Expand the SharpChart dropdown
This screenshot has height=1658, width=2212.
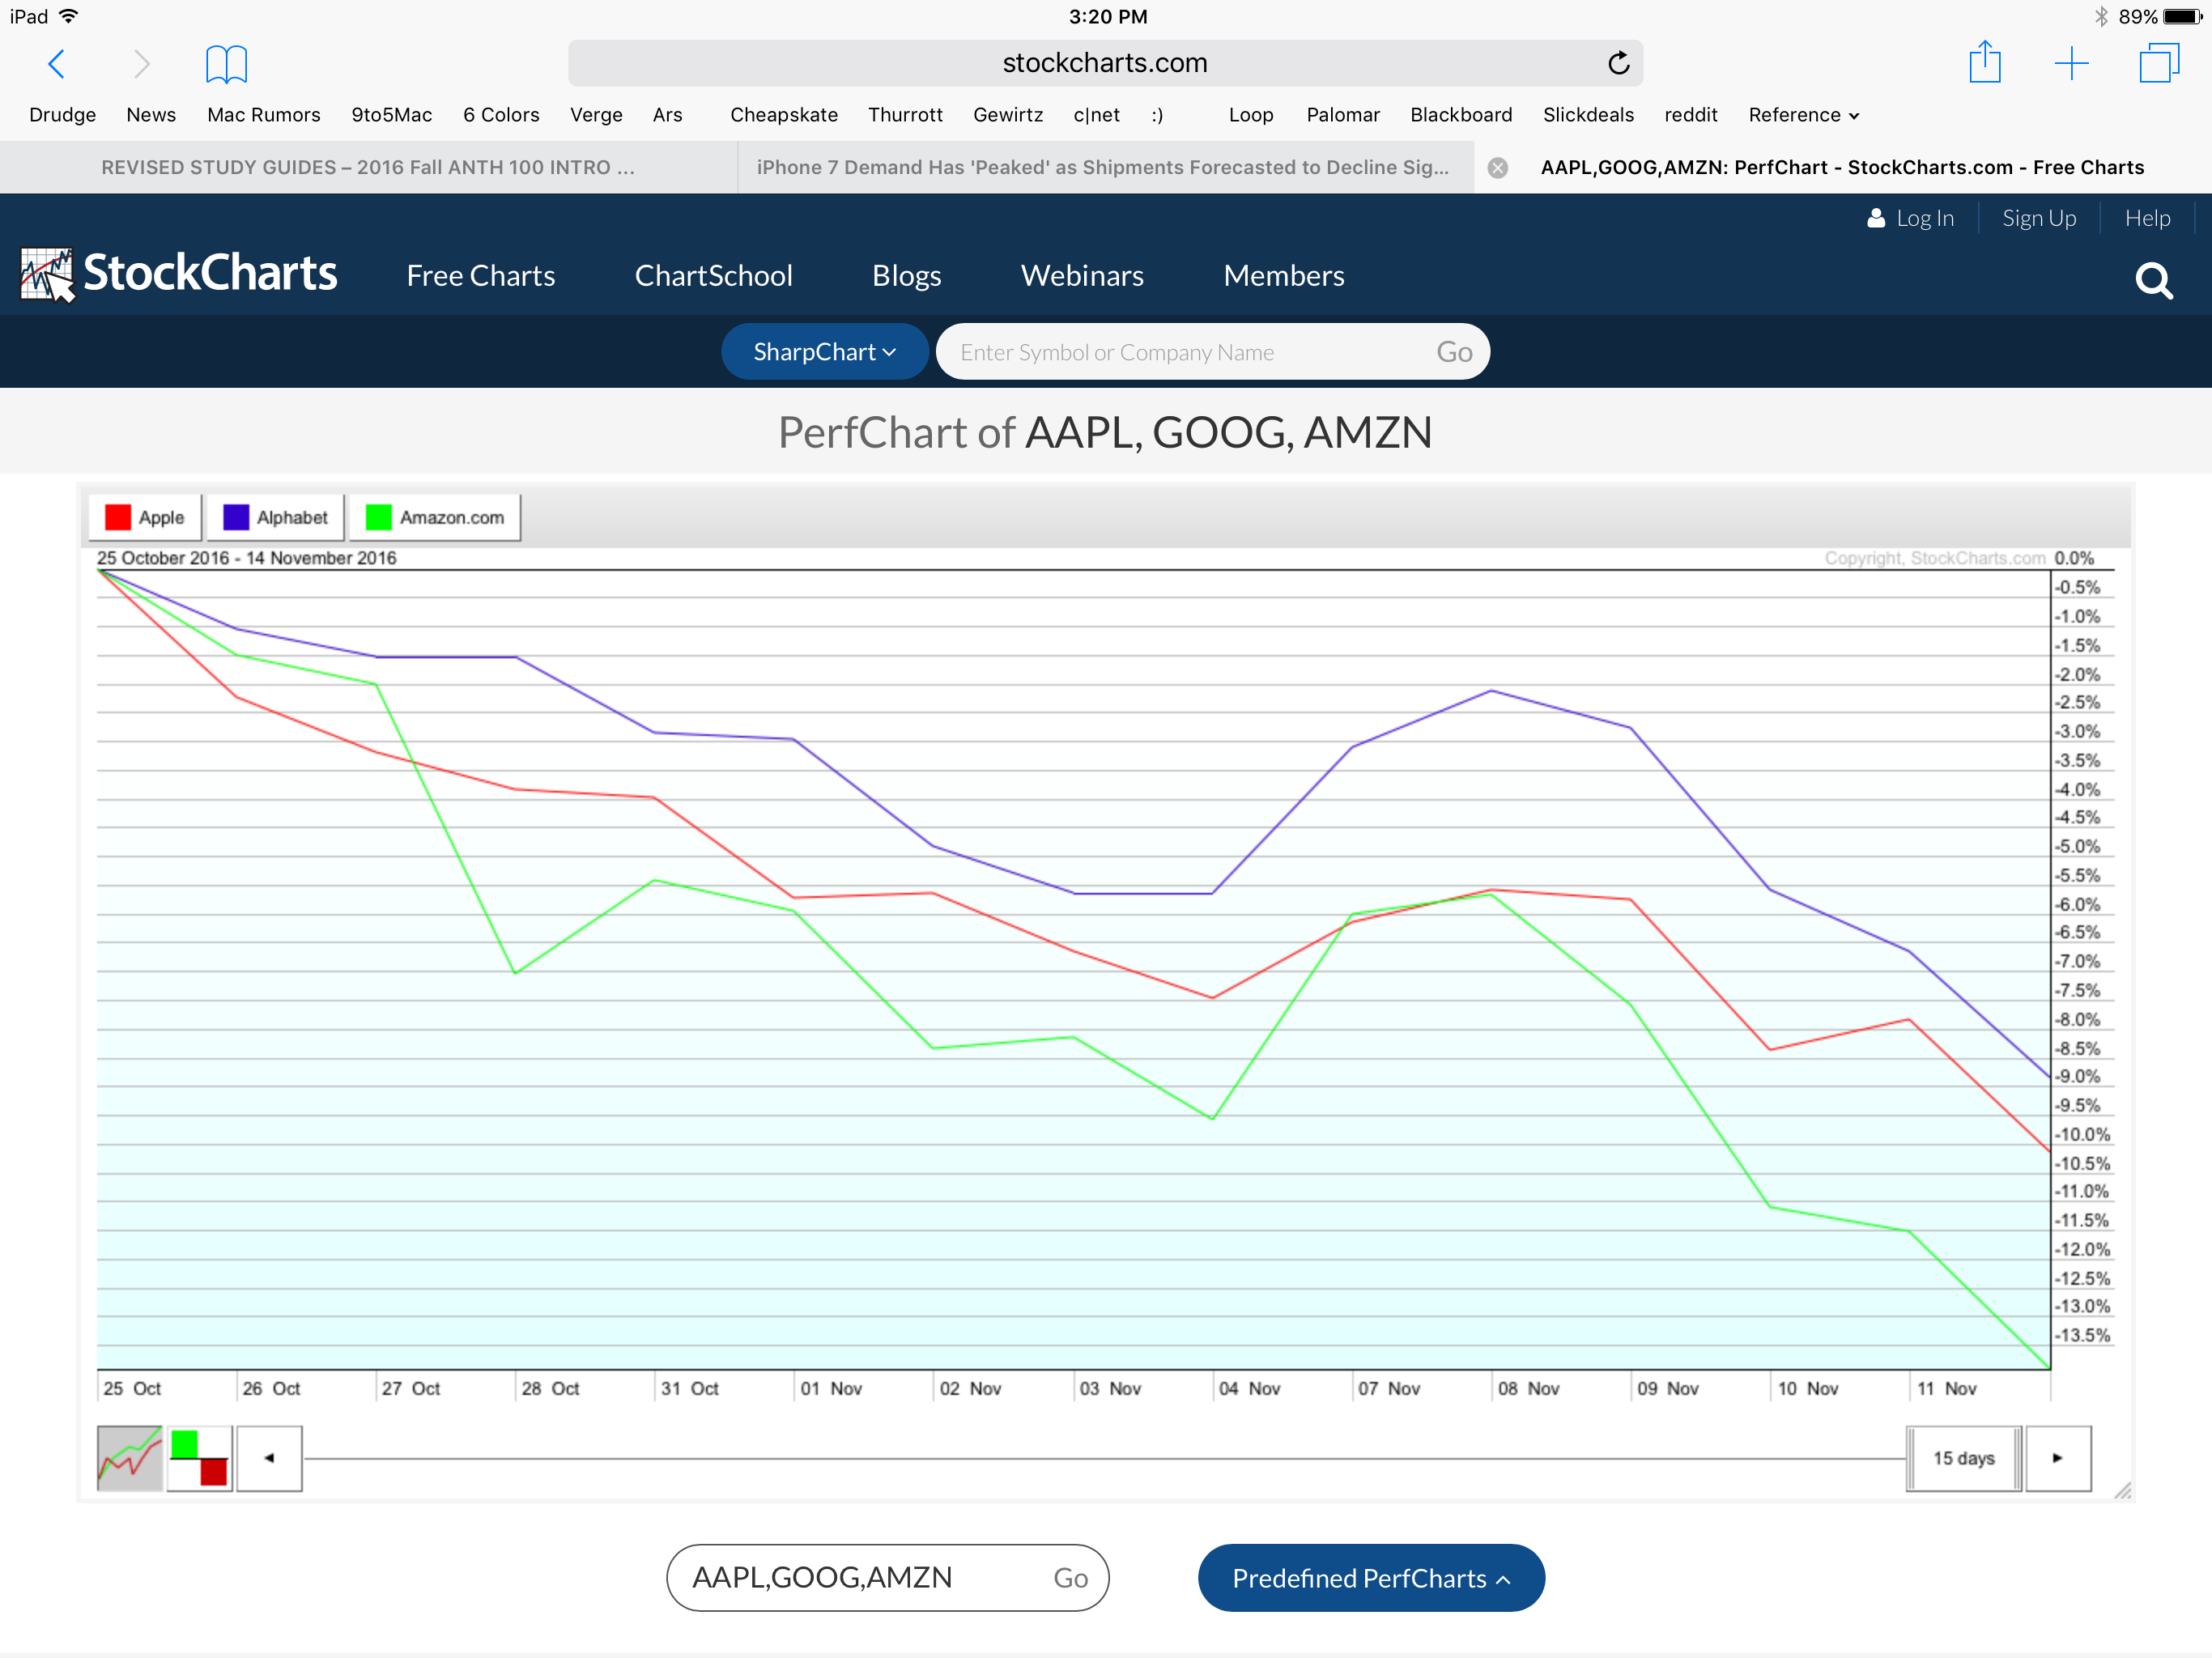coord(825,352)
